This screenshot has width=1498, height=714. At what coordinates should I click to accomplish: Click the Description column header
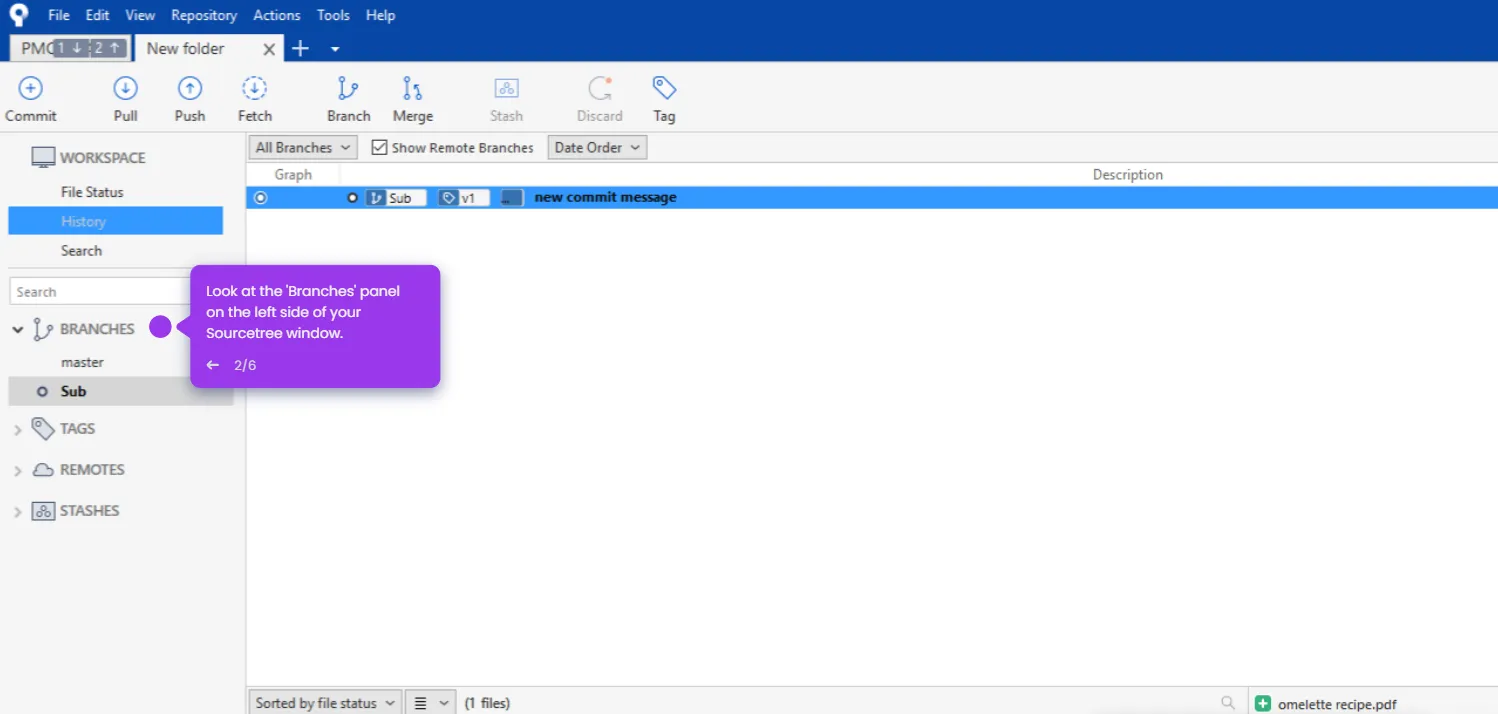(1127, 175)
